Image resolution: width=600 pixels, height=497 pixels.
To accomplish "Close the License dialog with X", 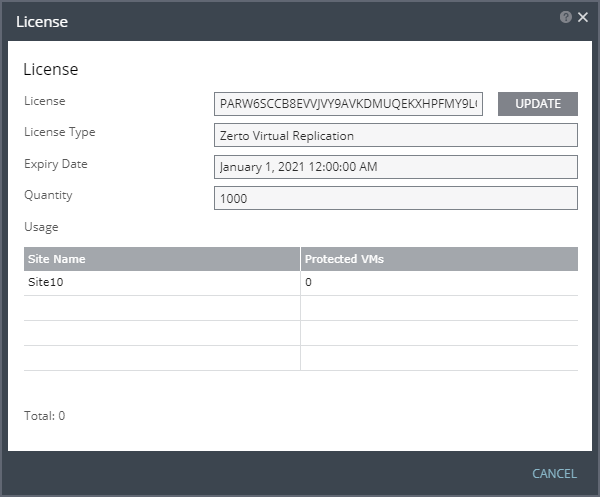I will [x=583, y=17].
